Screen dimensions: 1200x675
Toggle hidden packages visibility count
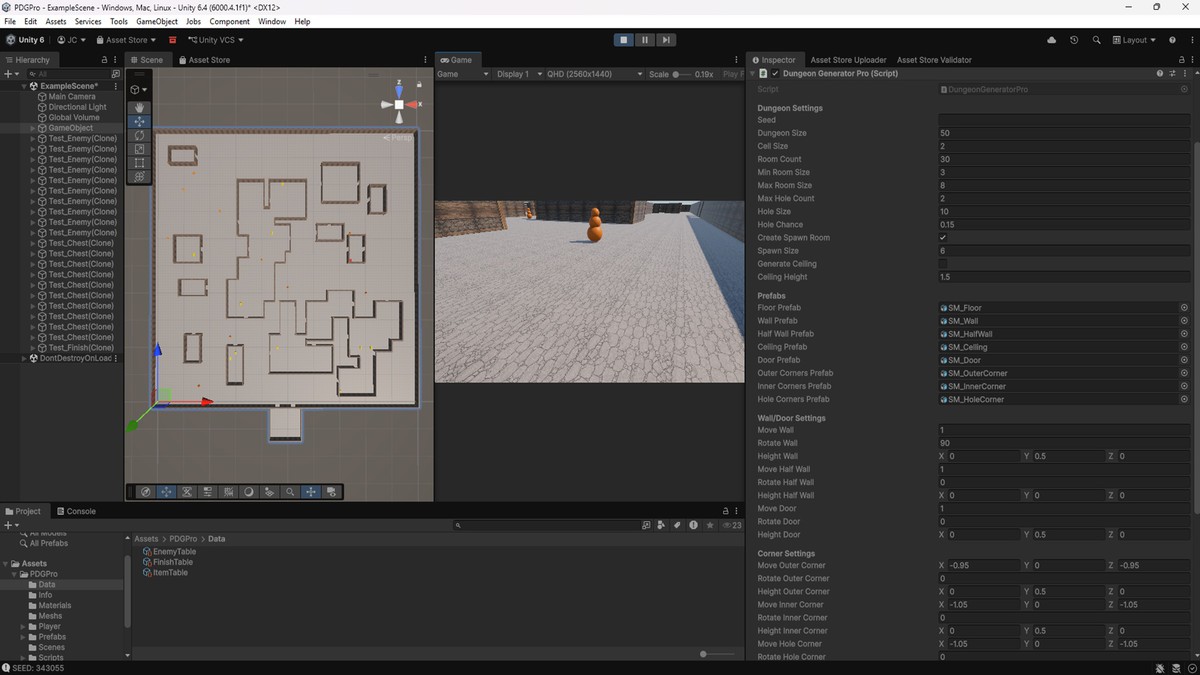click(x=733, y=525)
